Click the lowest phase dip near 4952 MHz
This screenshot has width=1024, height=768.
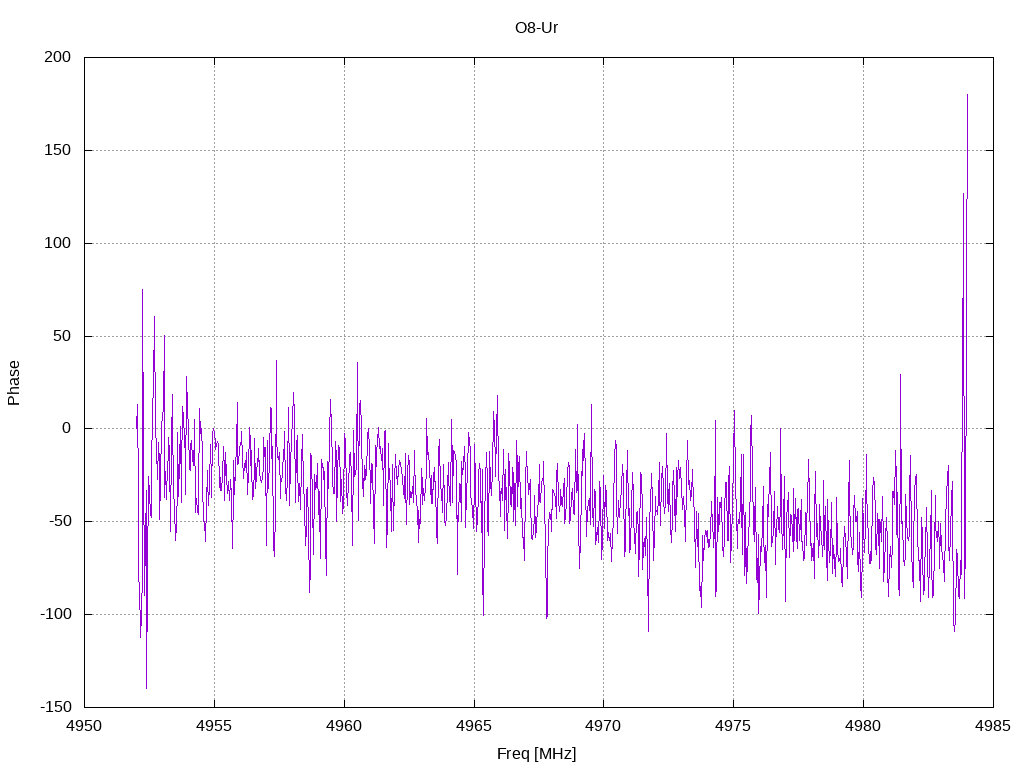[x=146, y=687]
